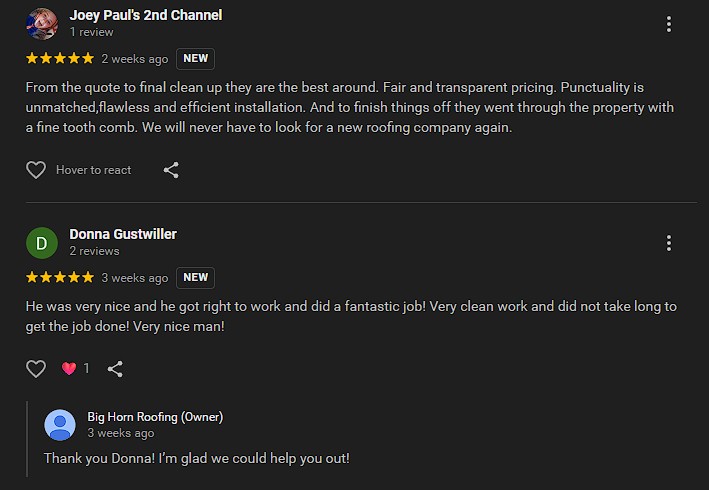Open Donna Gustwiller's profile name
The height and width of the screenshot is (490, 709).
123,234
